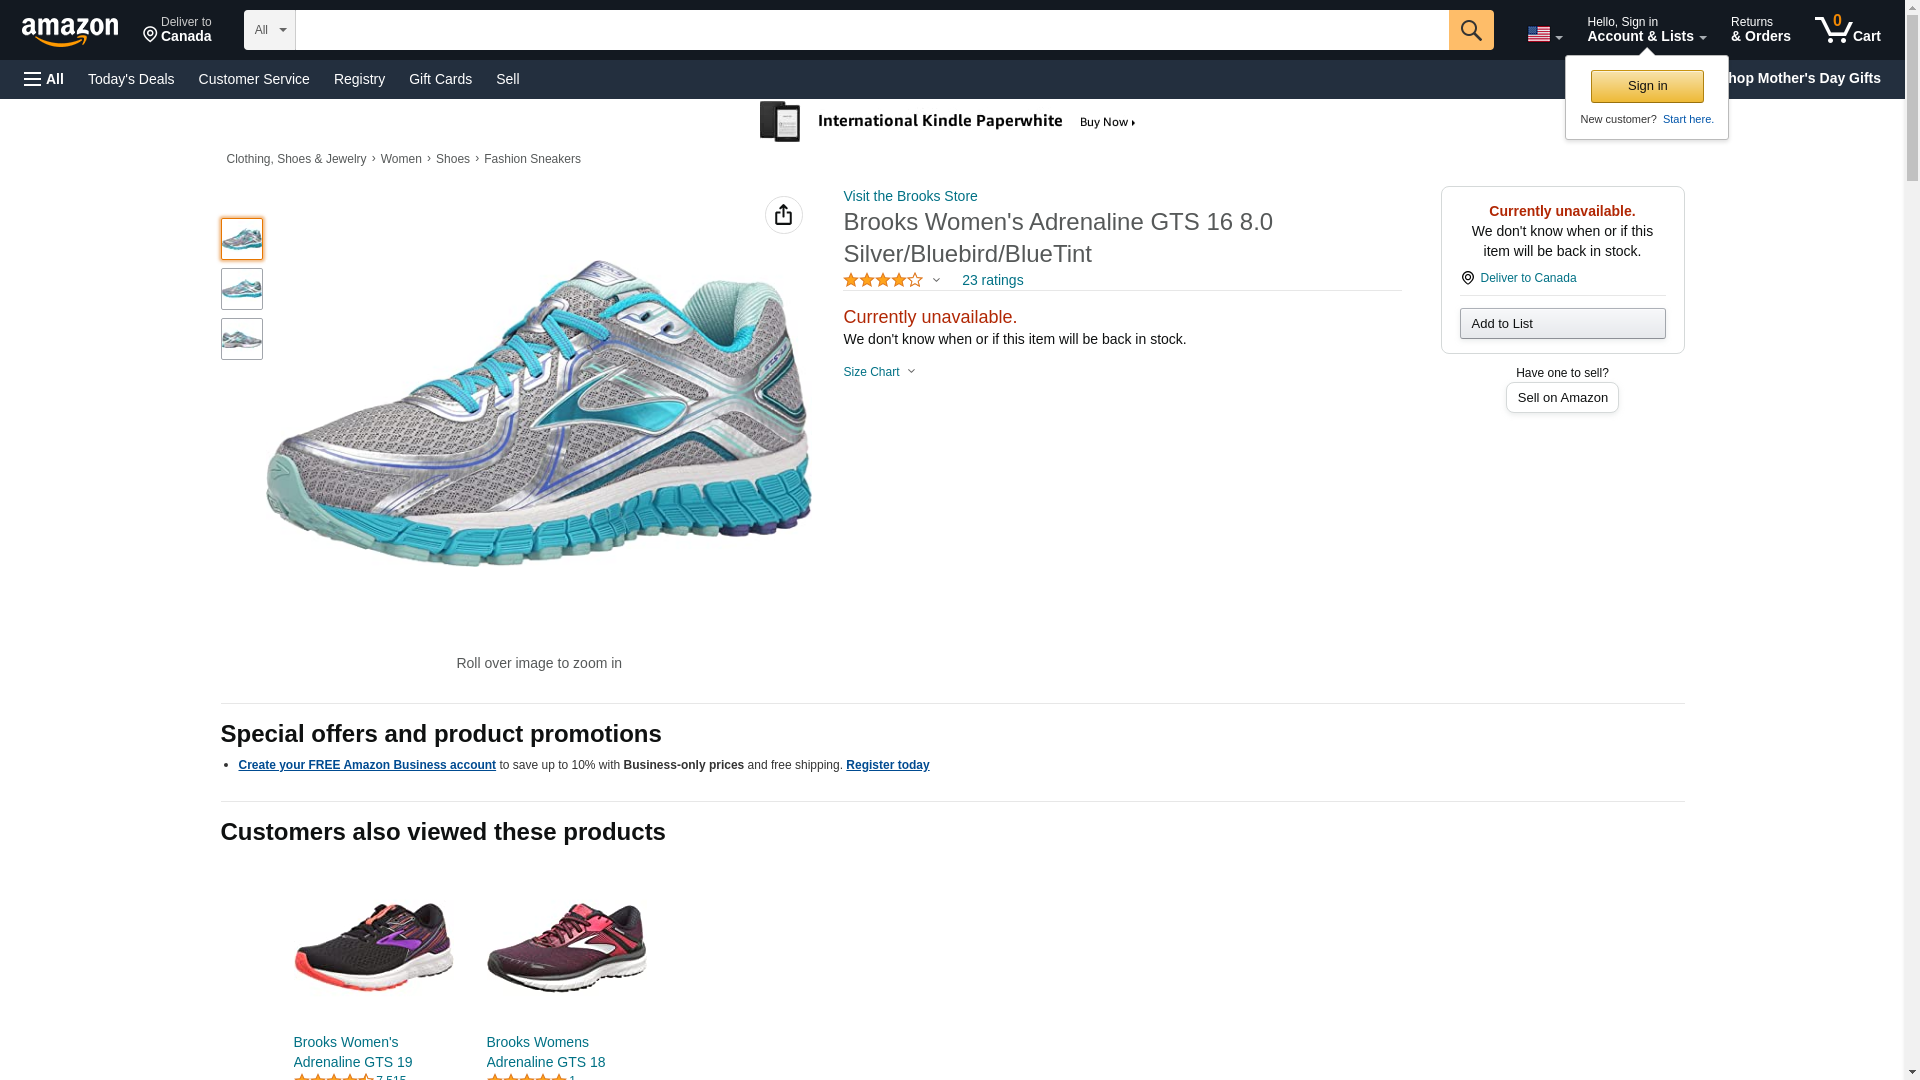
Task: Click the search magnifying glass button
Action: coord(1470,30)
